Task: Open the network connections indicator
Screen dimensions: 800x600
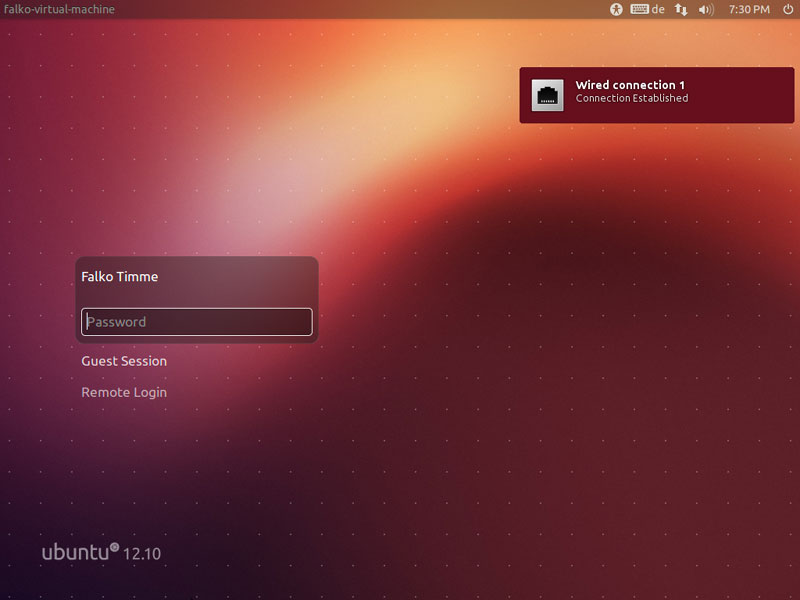Action: (681, 9)
